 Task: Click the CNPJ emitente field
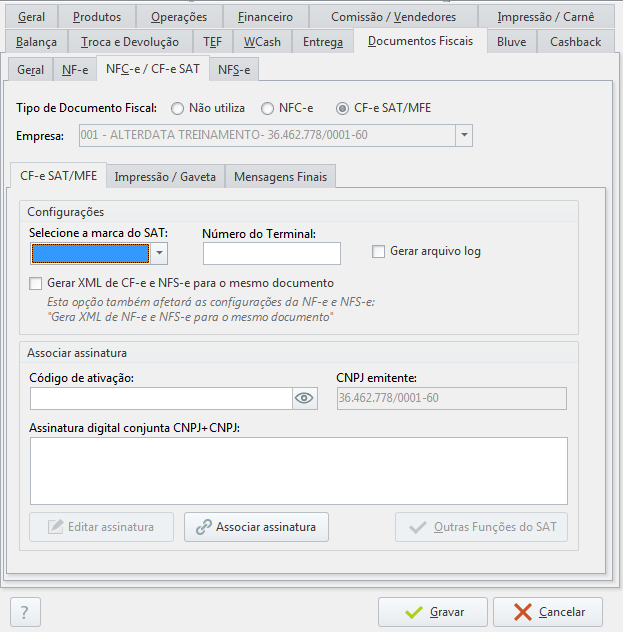tap(452, 399)
